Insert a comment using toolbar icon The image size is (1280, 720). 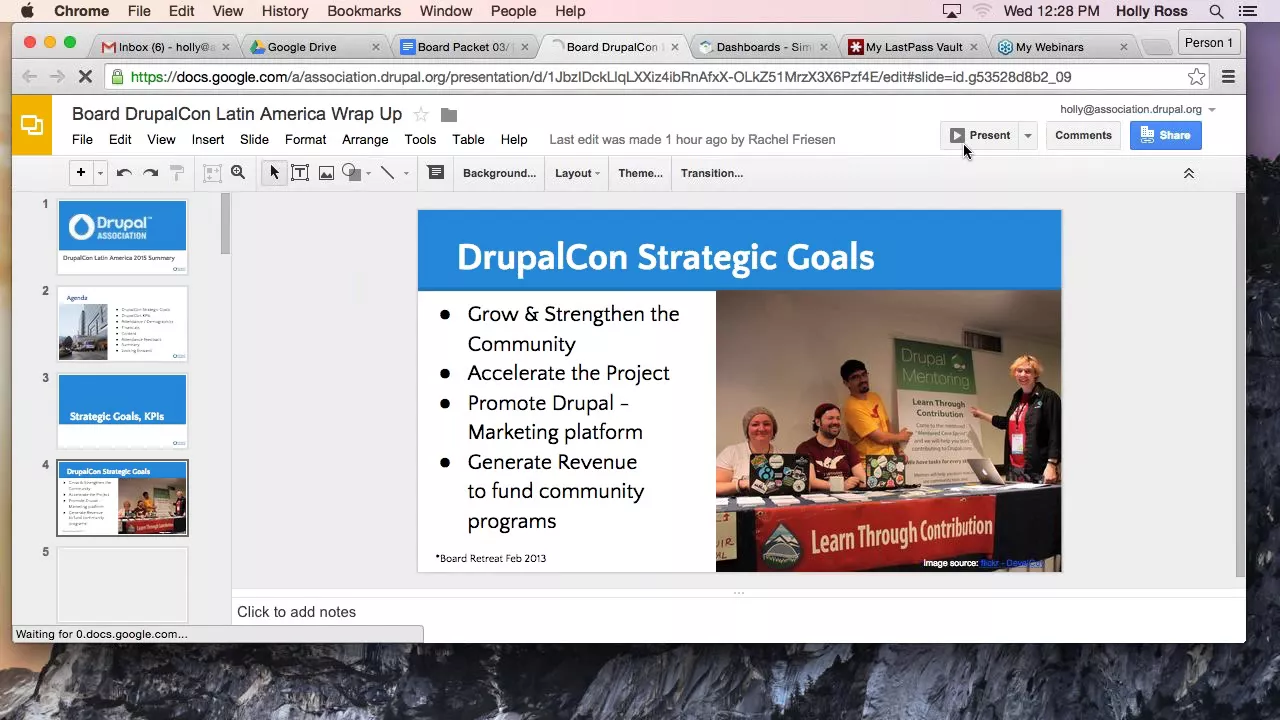click(x=436, y=173)
